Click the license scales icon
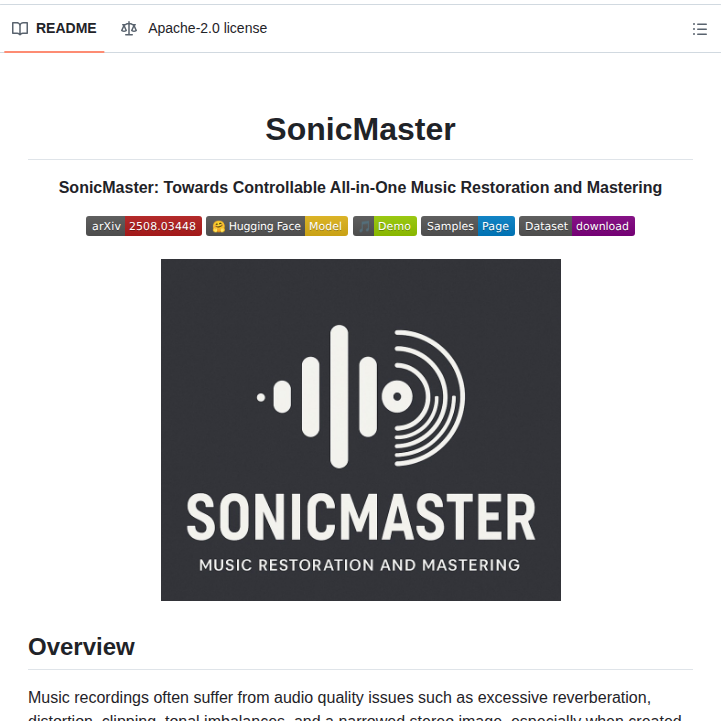721x721 pixels. coord(129,29)
